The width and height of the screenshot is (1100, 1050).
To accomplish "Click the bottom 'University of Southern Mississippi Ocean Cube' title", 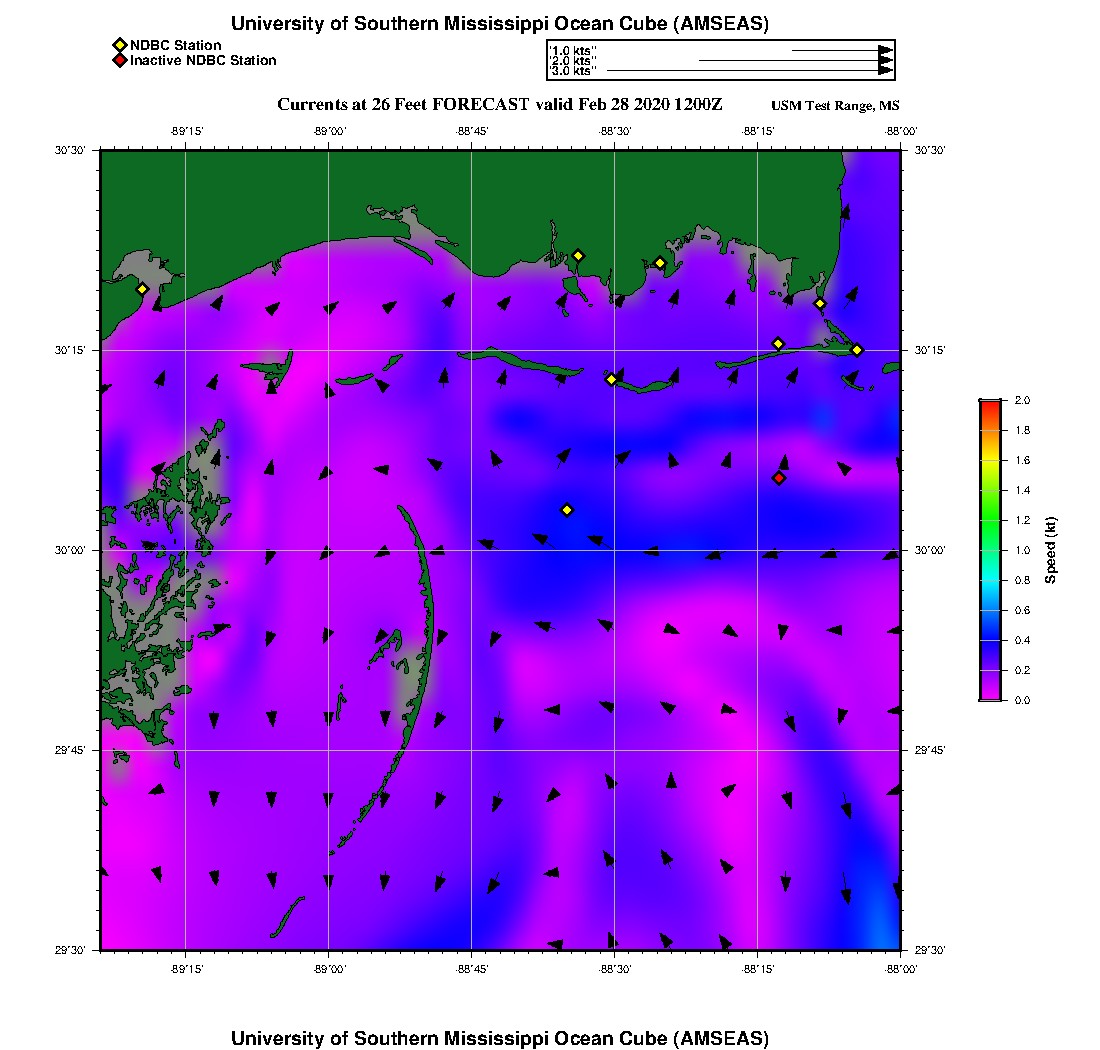I will click(500, 1038).
